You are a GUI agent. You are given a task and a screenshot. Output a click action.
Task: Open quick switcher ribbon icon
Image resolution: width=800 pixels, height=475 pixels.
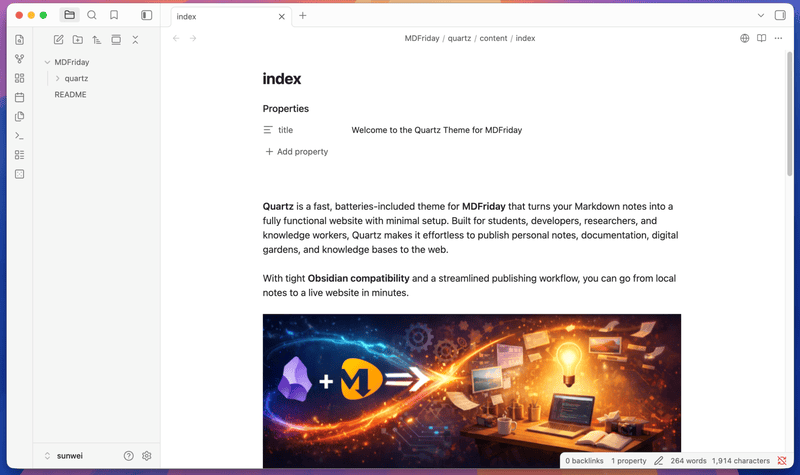[19, 40]
